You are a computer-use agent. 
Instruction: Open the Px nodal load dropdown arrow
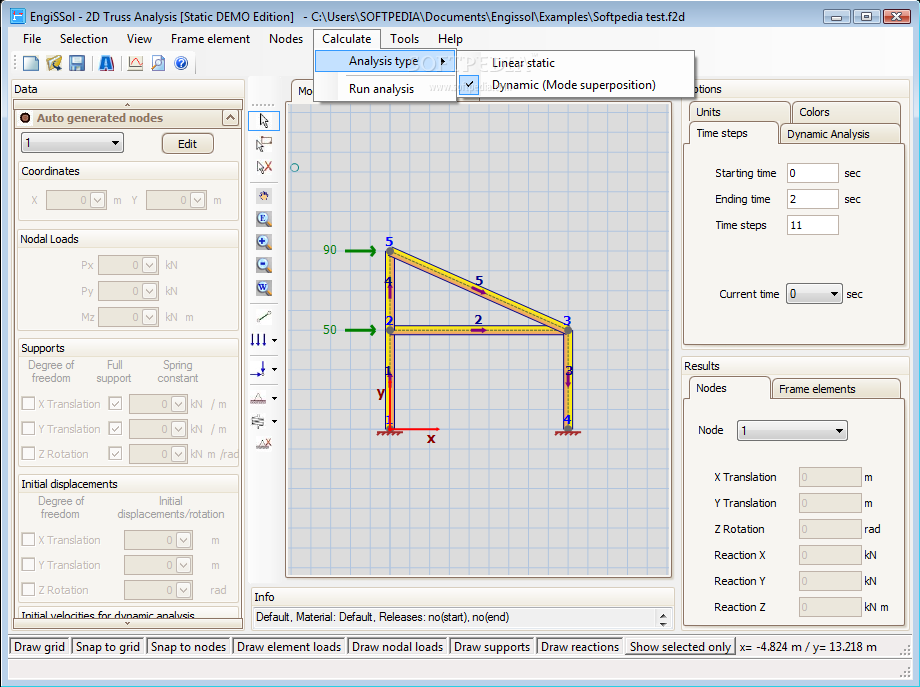[x=150, y=265]
